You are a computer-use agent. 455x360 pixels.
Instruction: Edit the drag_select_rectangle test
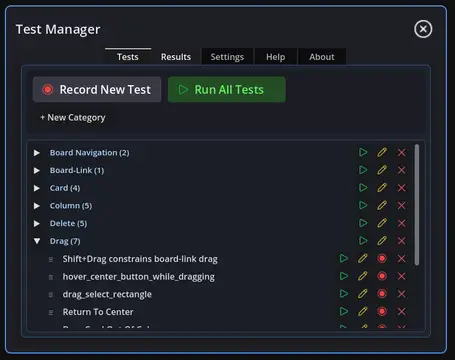(x=363, y=294)
